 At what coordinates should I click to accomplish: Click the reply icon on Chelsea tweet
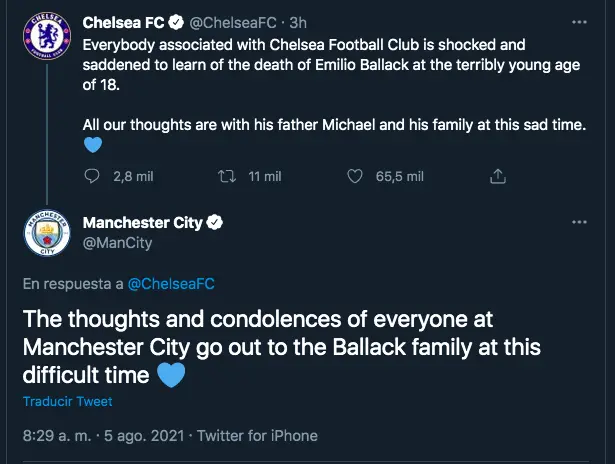point(92,176)
